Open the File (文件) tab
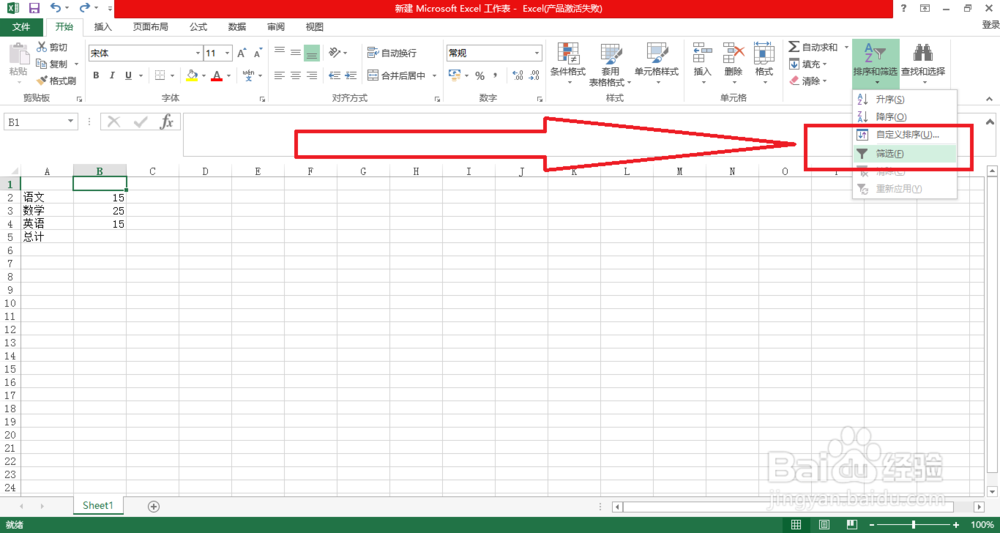The width and height of the screenshot is (1000, 533). pos(21,27)
